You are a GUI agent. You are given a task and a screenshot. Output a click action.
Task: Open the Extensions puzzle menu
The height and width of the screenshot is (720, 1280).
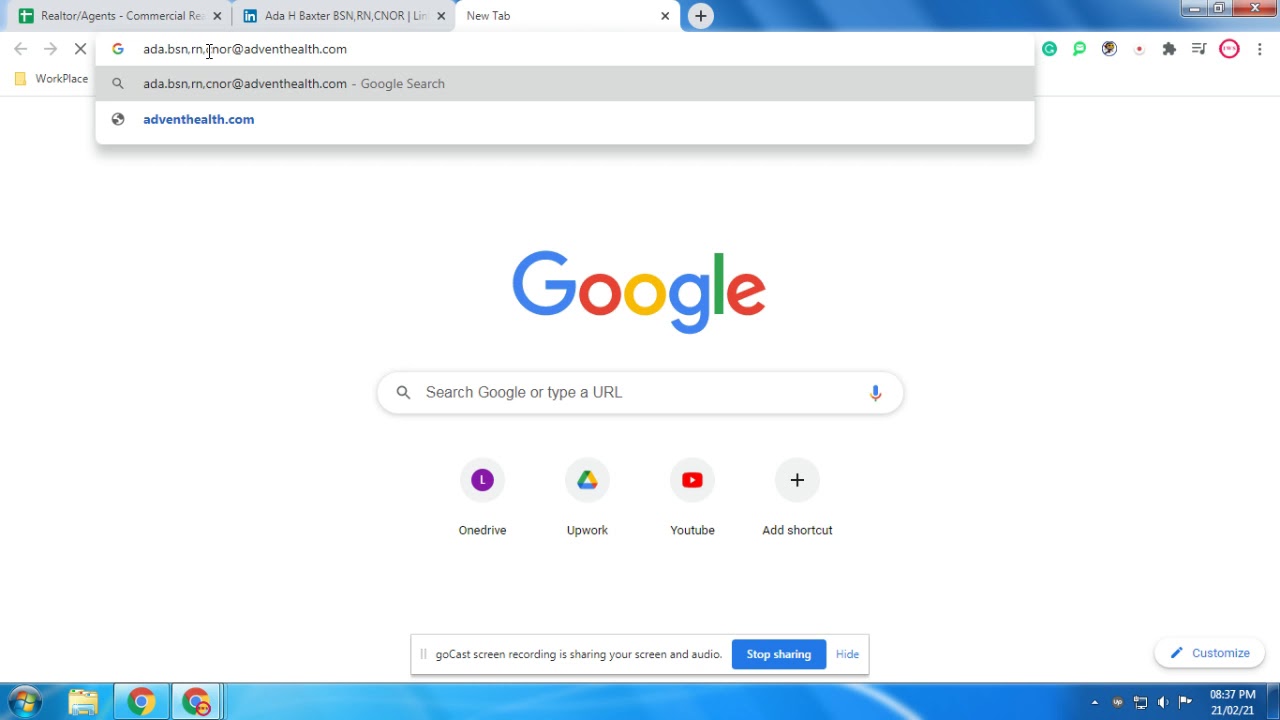1169,49
